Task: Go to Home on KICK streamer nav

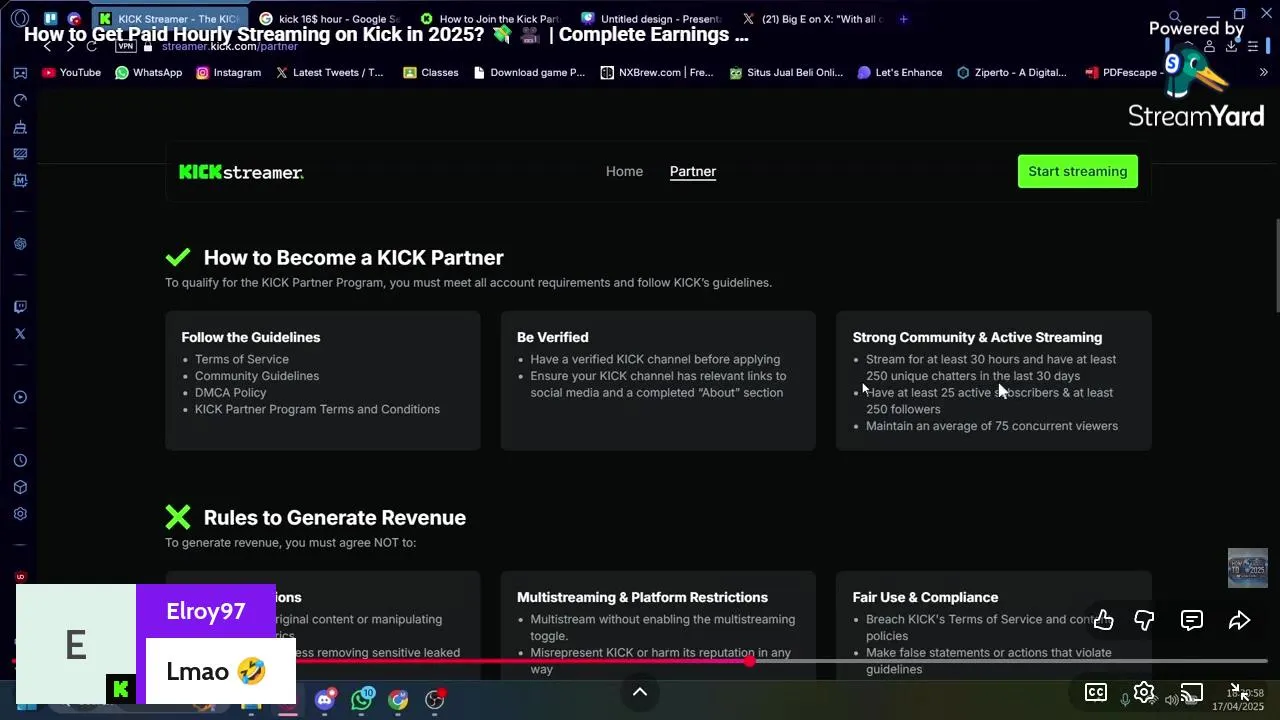Action: tap(624, 171)
